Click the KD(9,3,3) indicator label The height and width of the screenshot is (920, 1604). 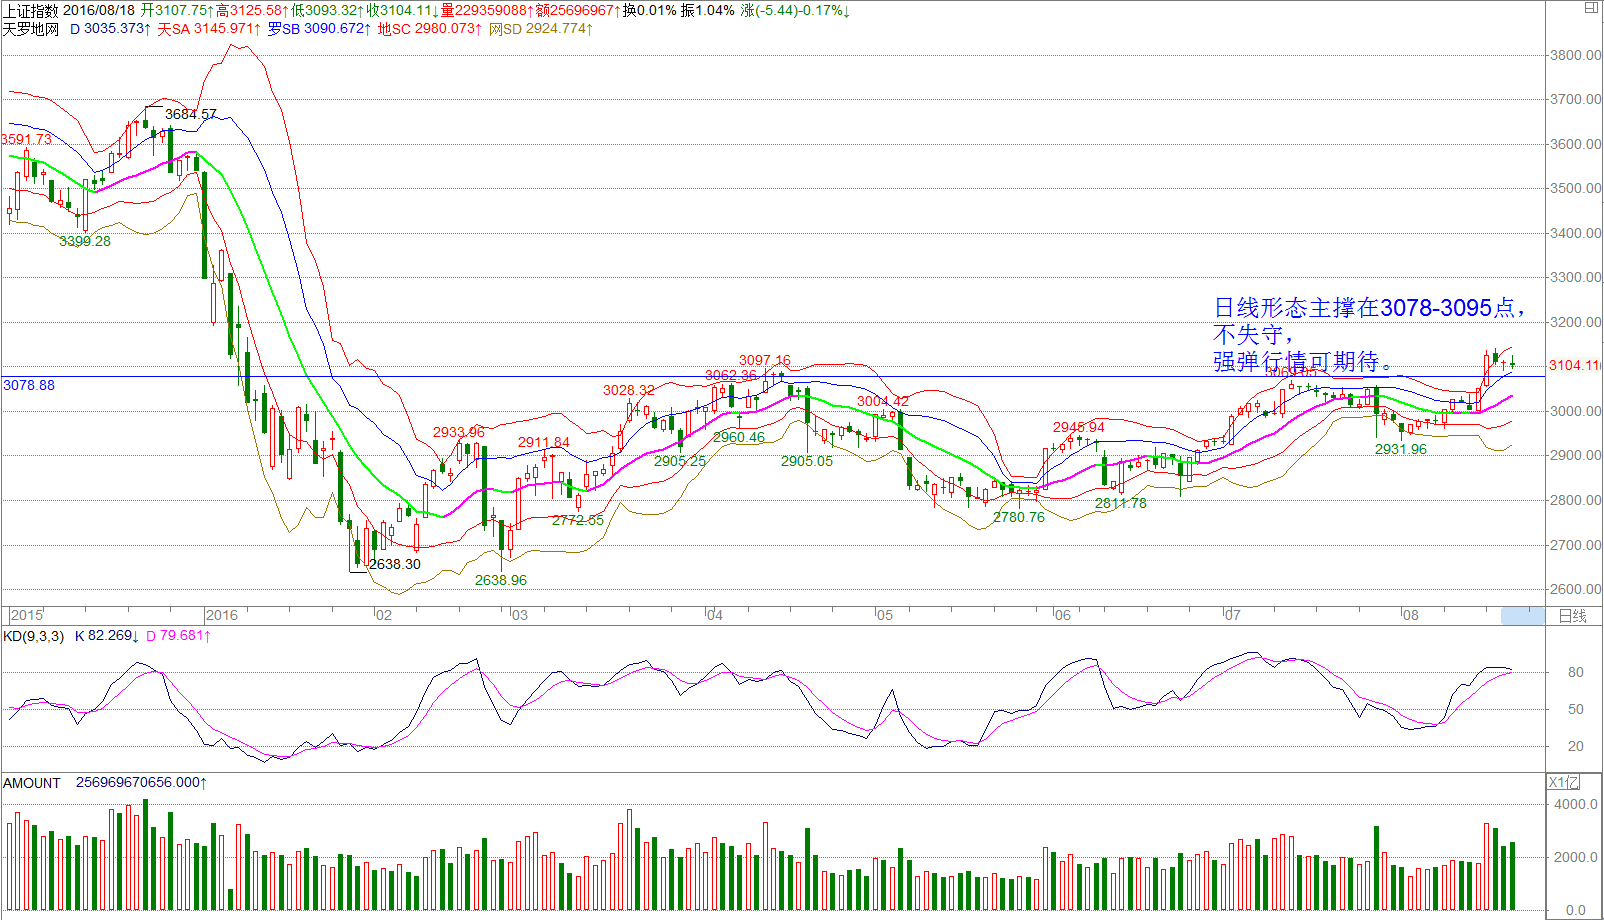(x=34, y=636)
